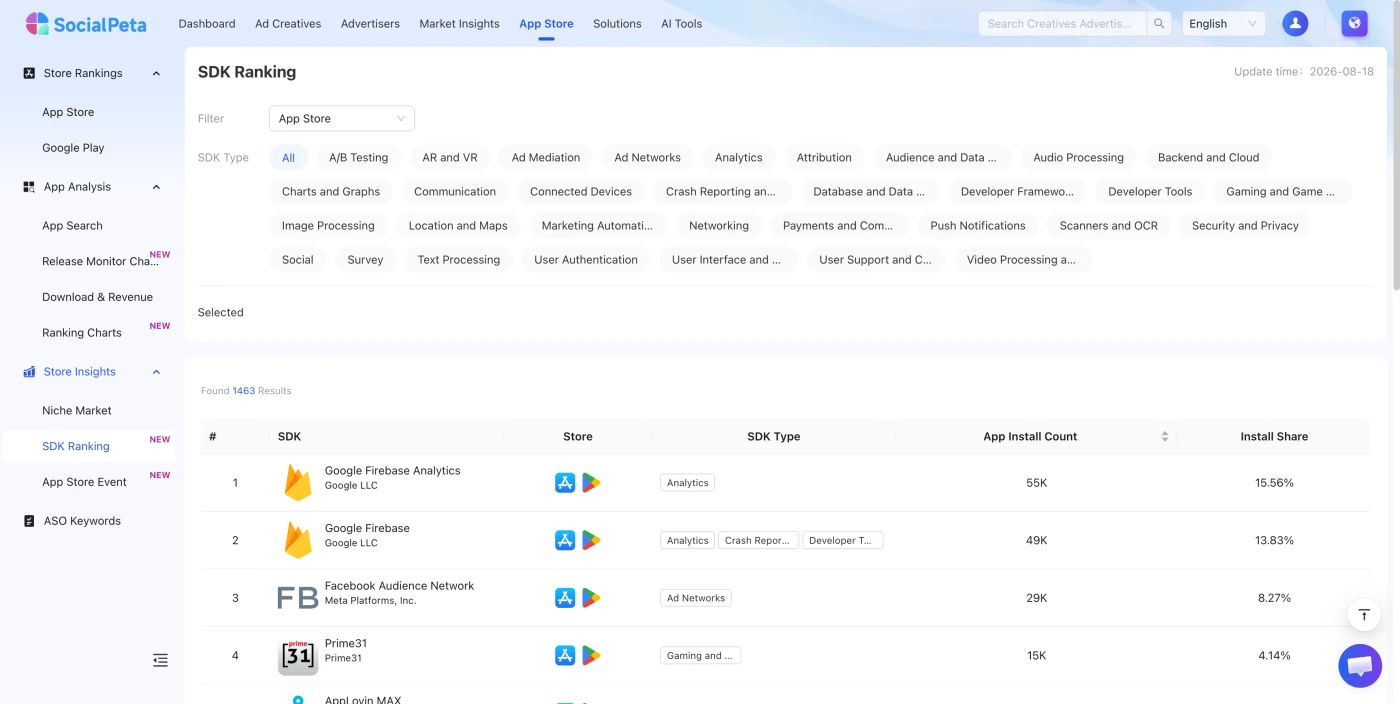This screenshot has width=1400, height=704.
Task: Toggle the Push Notifications filter chip
Action: coord(978,226)
